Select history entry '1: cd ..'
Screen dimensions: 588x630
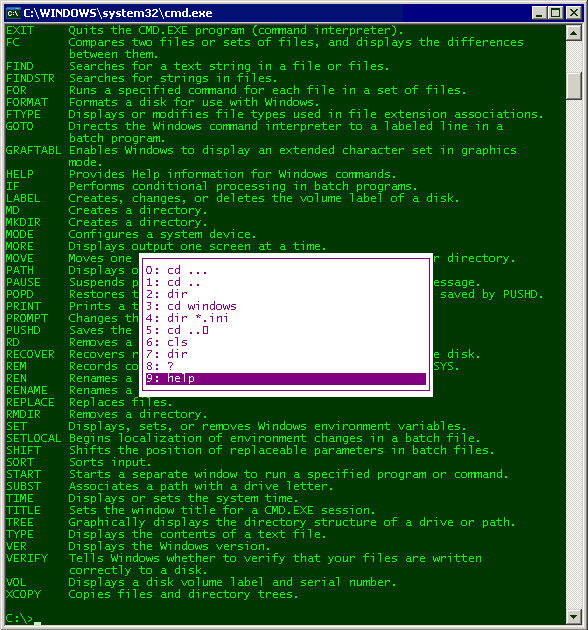pos(286,282)
